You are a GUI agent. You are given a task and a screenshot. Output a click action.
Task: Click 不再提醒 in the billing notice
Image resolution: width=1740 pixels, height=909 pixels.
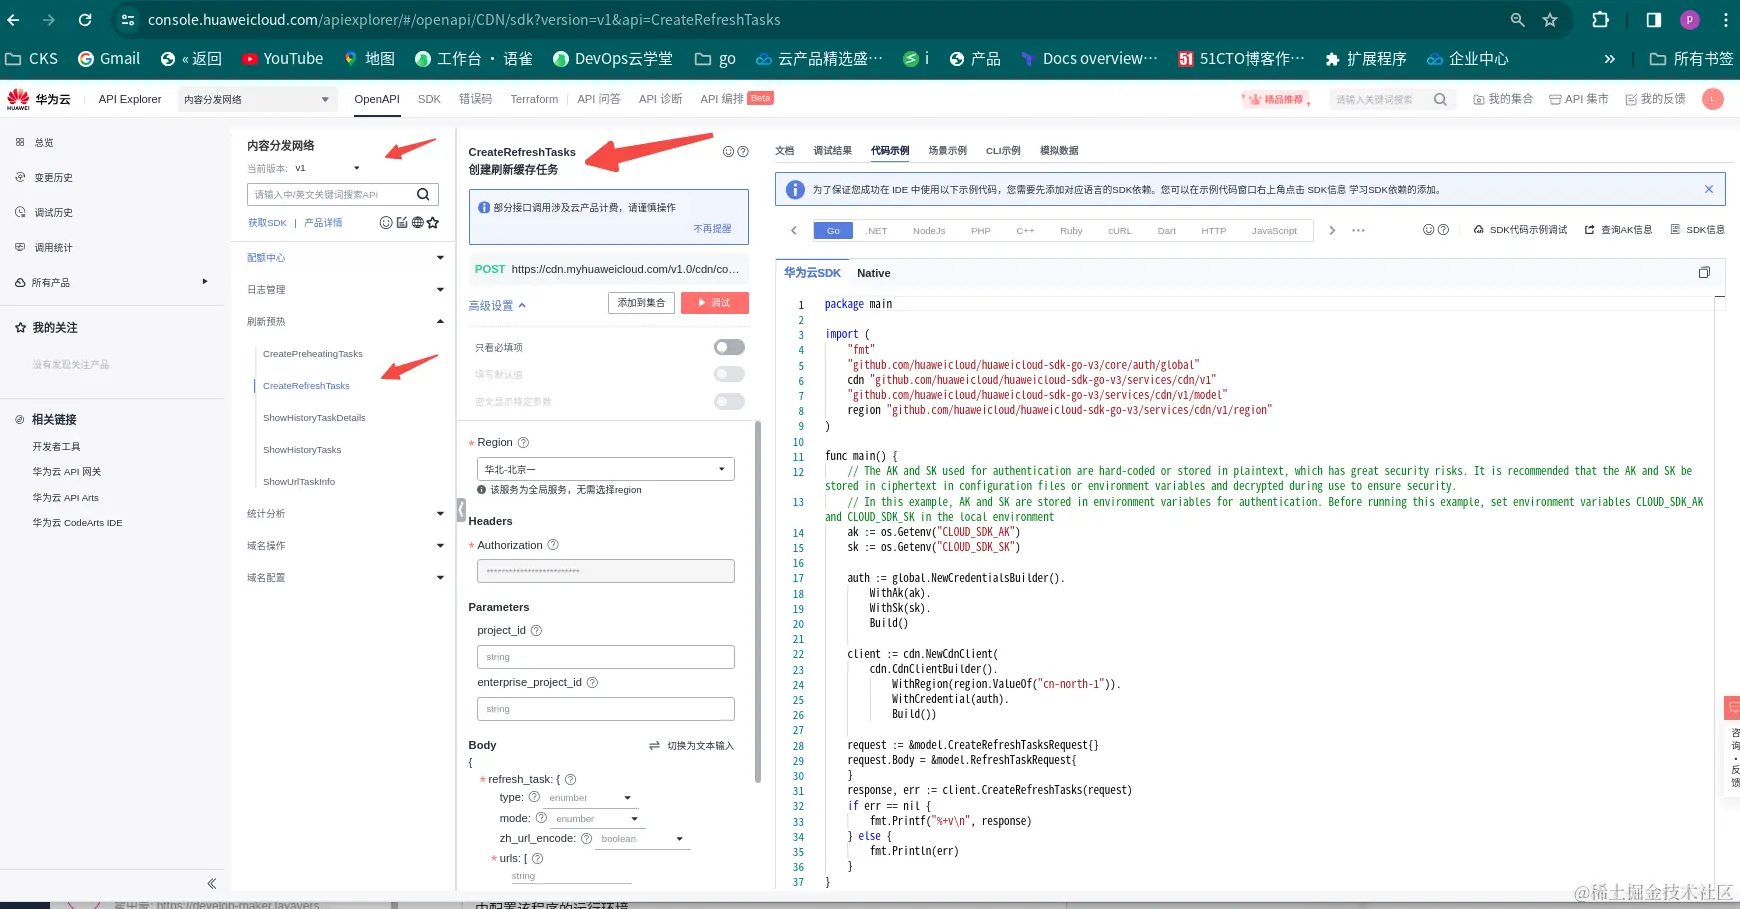[x=713, y=229]
